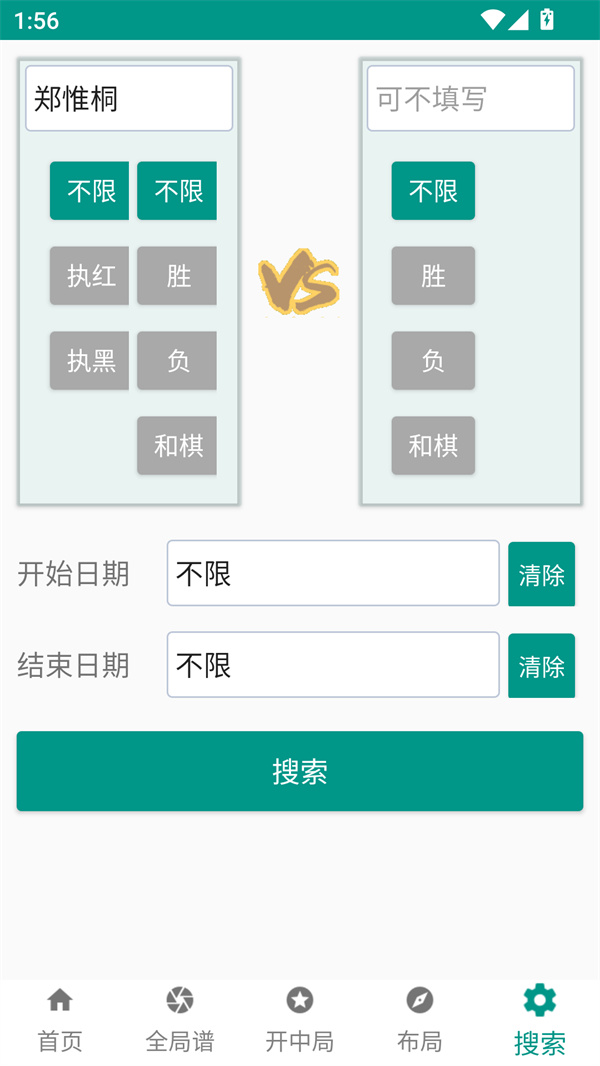Toggle 执红 for the left player

point(89,276)
